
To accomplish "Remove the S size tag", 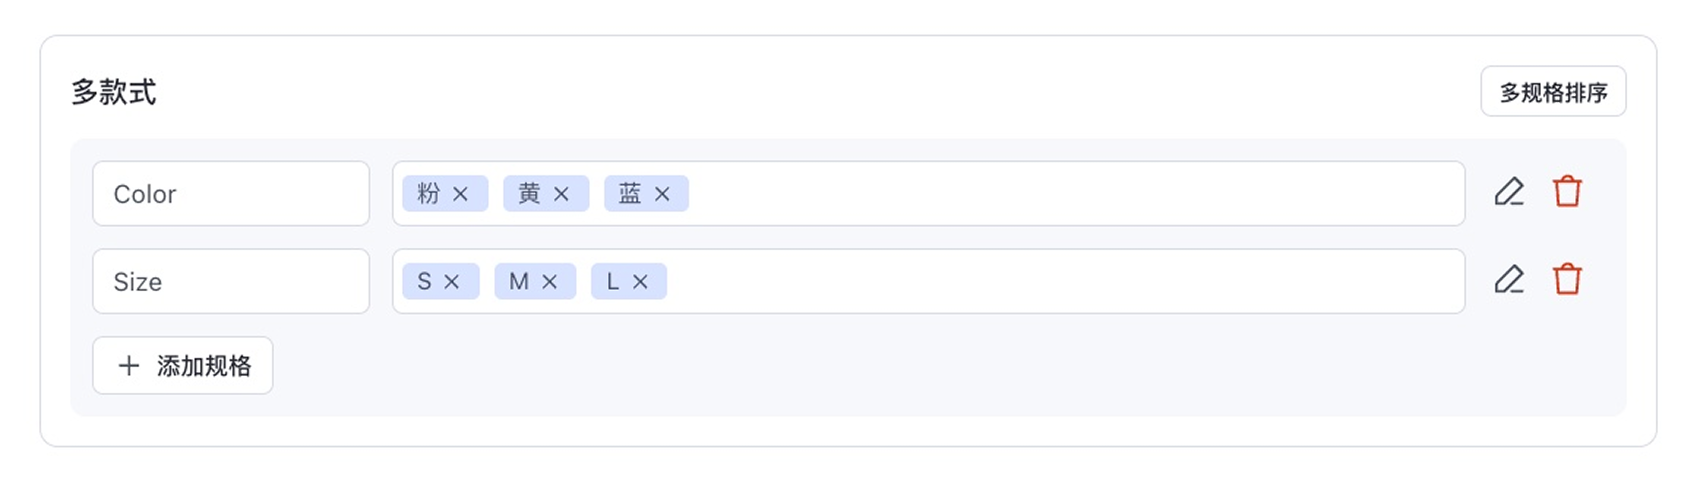I will click(451, 282).
